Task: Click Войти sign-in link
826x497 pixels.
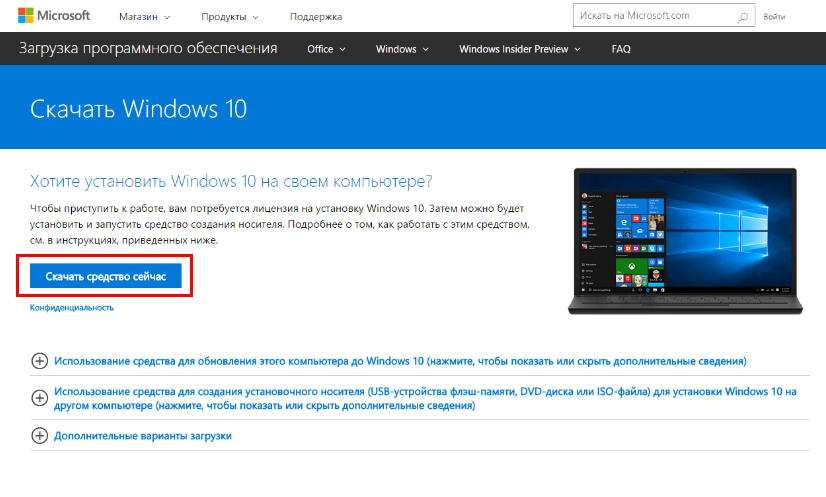Action: click(x=774, y=17)
